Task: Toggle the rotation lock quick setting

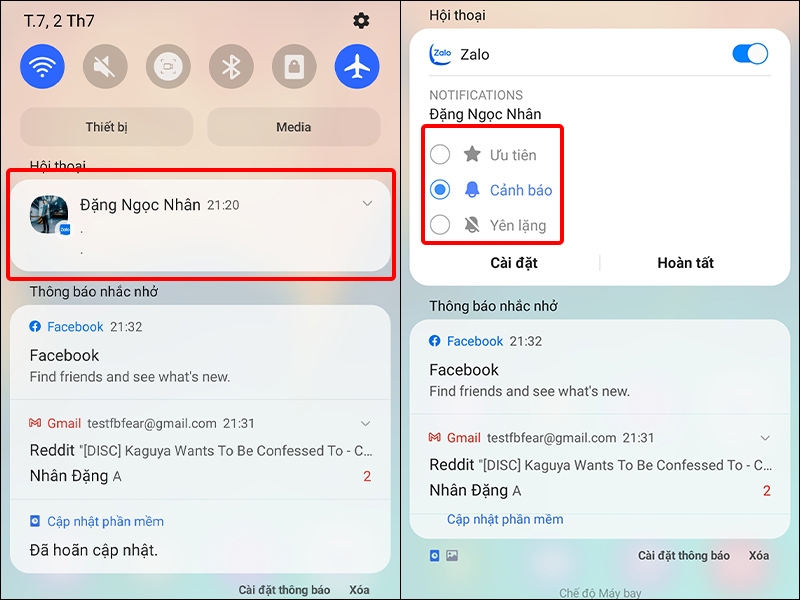Action: 294,66
